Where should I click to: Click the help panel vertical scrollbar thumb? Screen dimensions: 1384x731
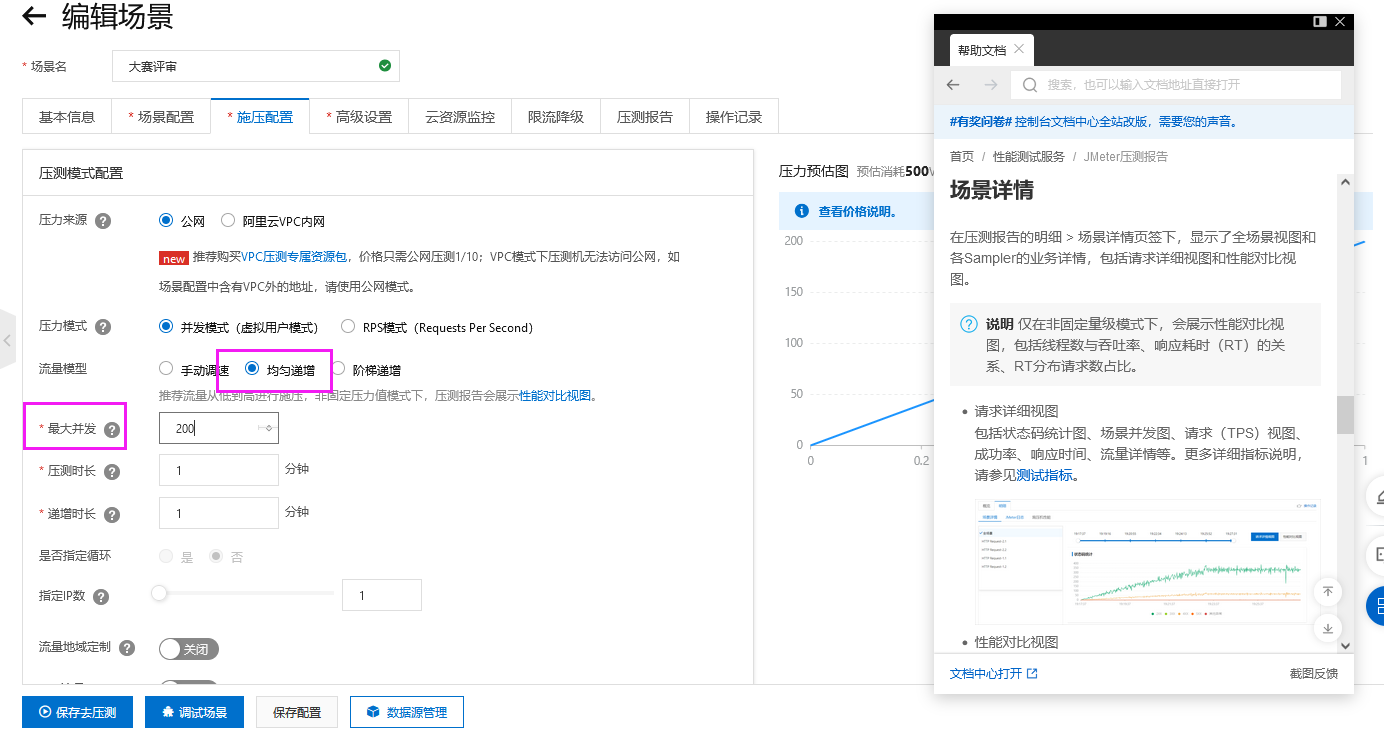[1345, 415]
